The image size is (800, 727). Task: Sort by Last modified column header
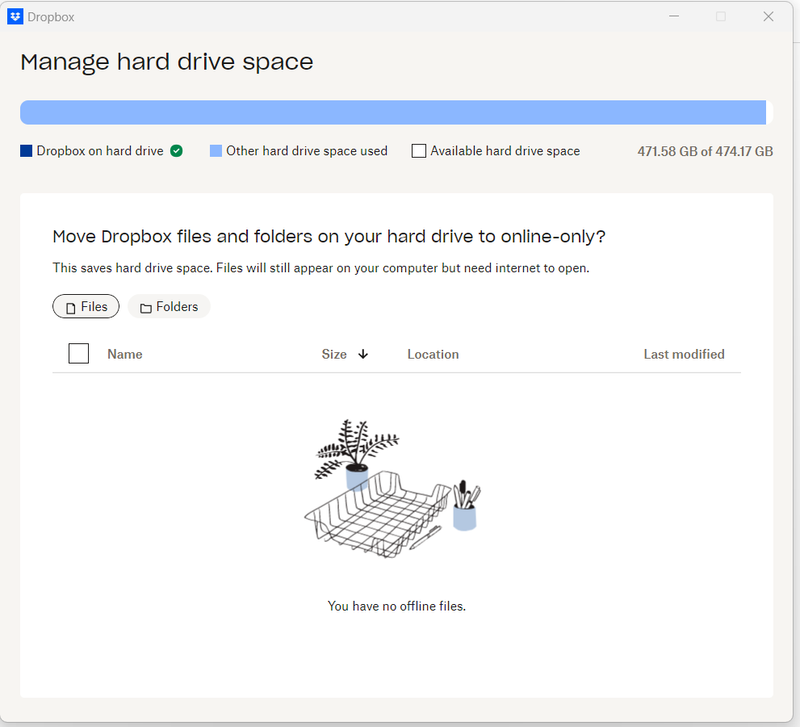click(x=684, y=354)
